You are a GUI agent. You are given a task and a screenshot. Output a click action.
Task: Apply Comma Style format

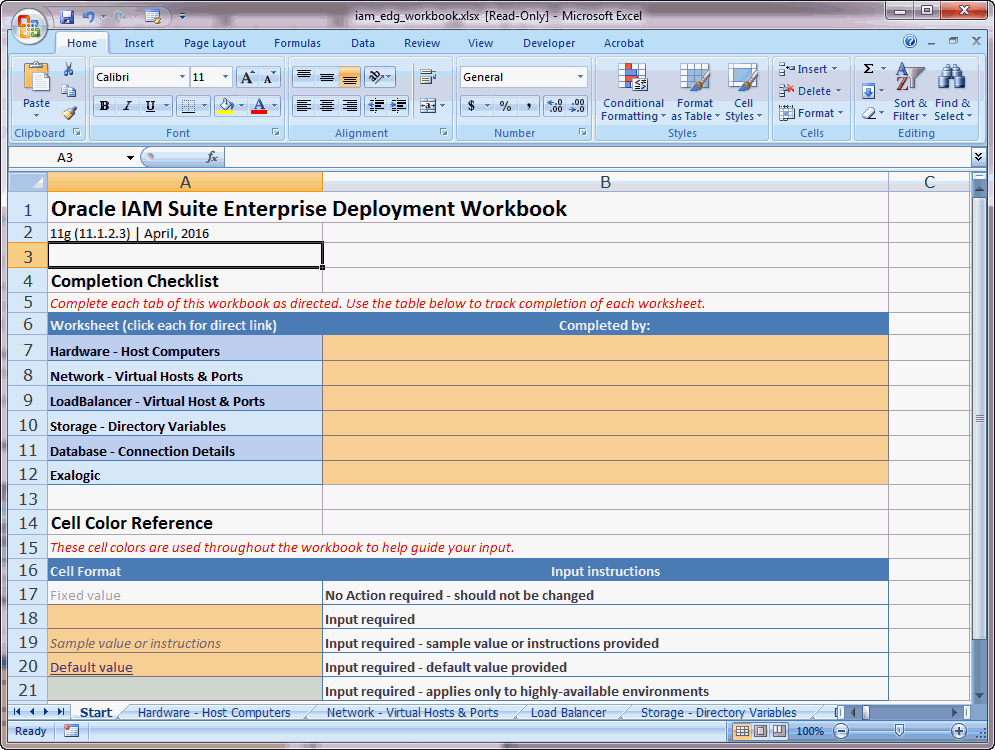point(528,106)
